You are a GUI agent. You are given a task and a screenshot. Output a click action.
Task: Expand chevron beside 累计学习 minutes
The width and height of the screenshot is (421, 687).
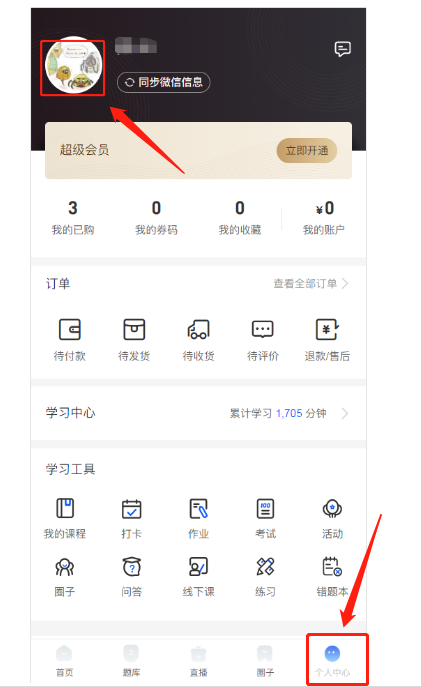[x=345, y=413]
